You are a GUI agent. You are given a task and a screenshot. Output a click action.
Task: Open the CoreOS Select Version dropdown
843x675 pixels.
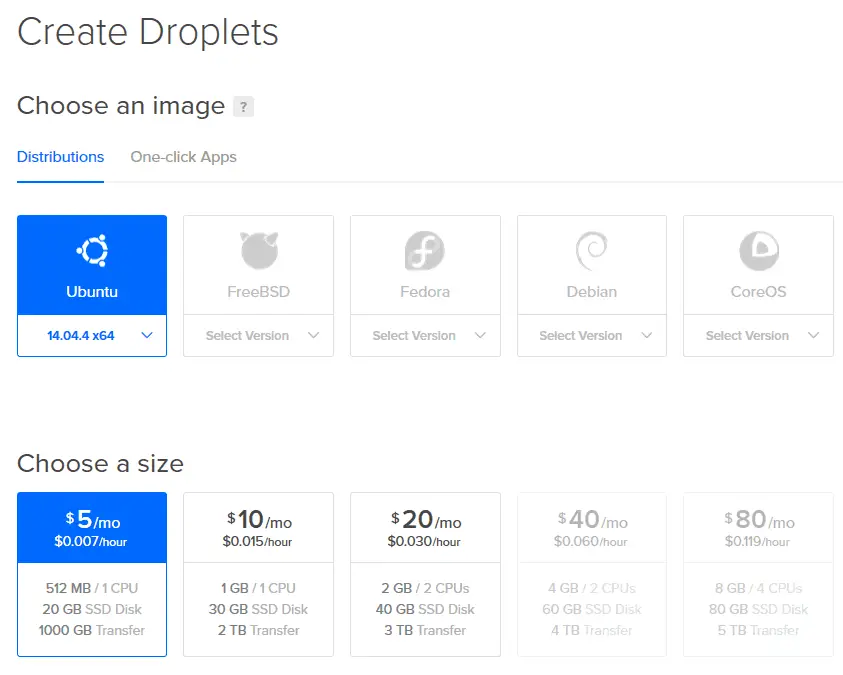point(759,335)
